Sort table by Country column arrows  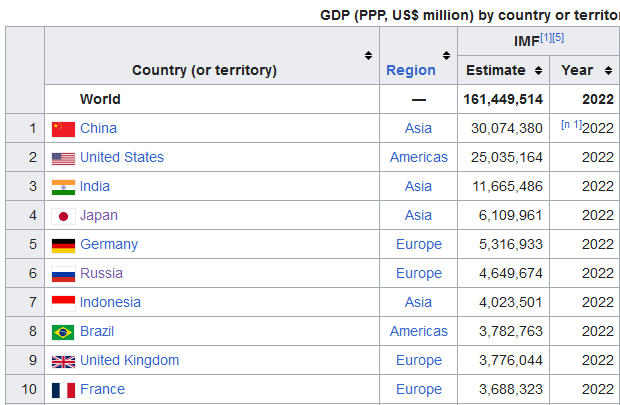pos(368,55)
